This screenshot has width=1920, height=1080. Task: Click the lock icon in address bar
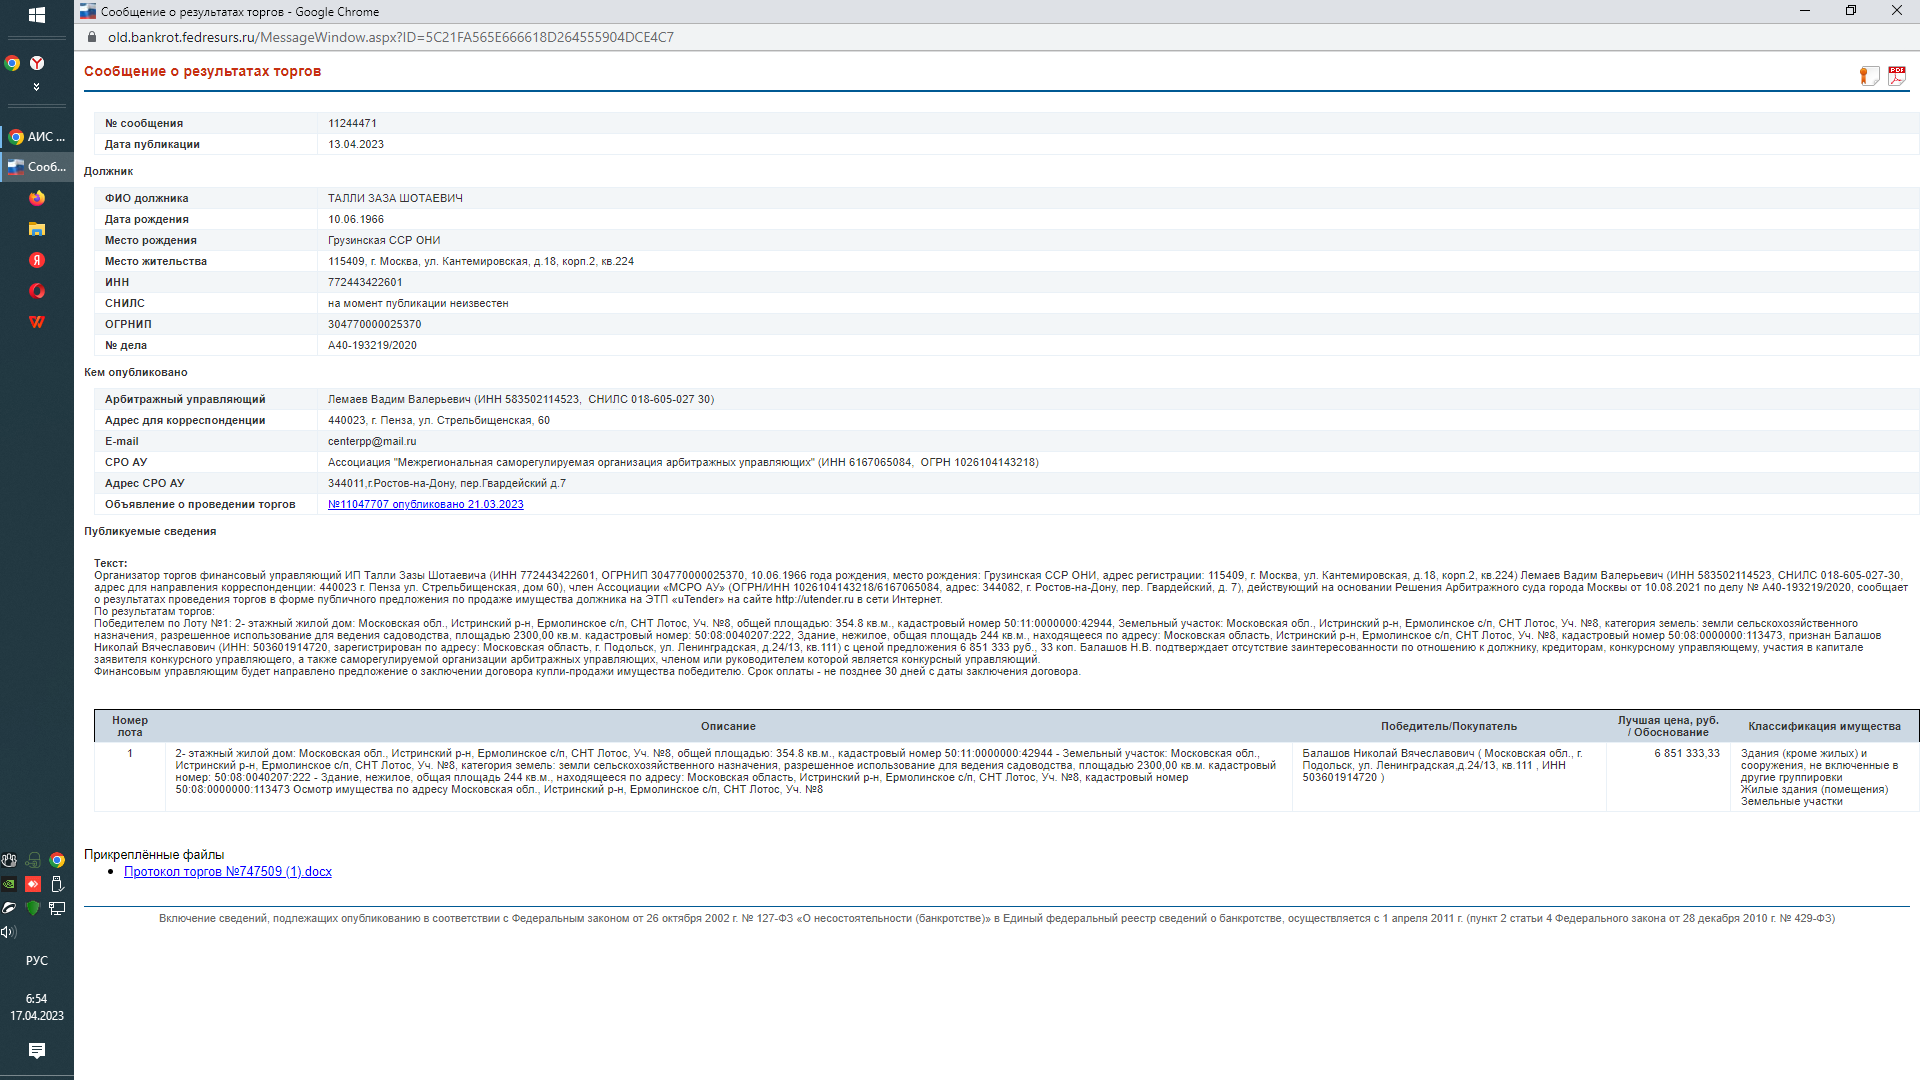[x=92, y=37]
